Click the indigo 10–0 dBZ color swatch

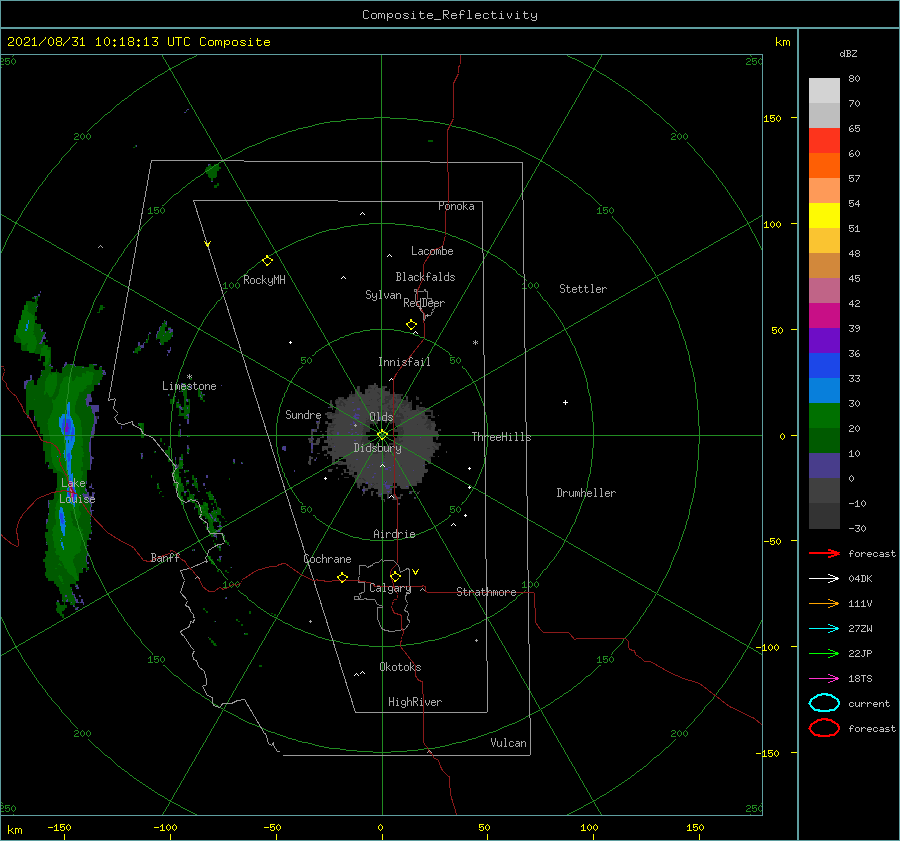coord(824,466)
